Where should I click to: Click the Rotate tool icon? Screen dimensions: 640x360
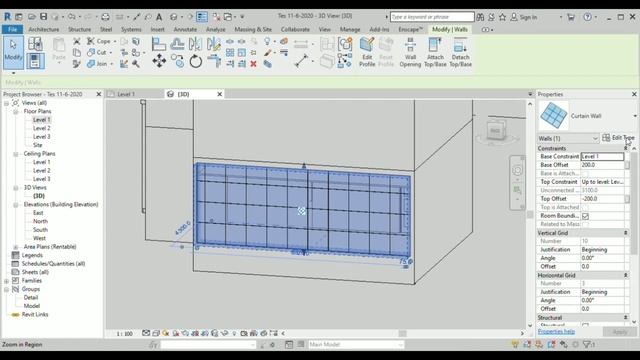196,61
